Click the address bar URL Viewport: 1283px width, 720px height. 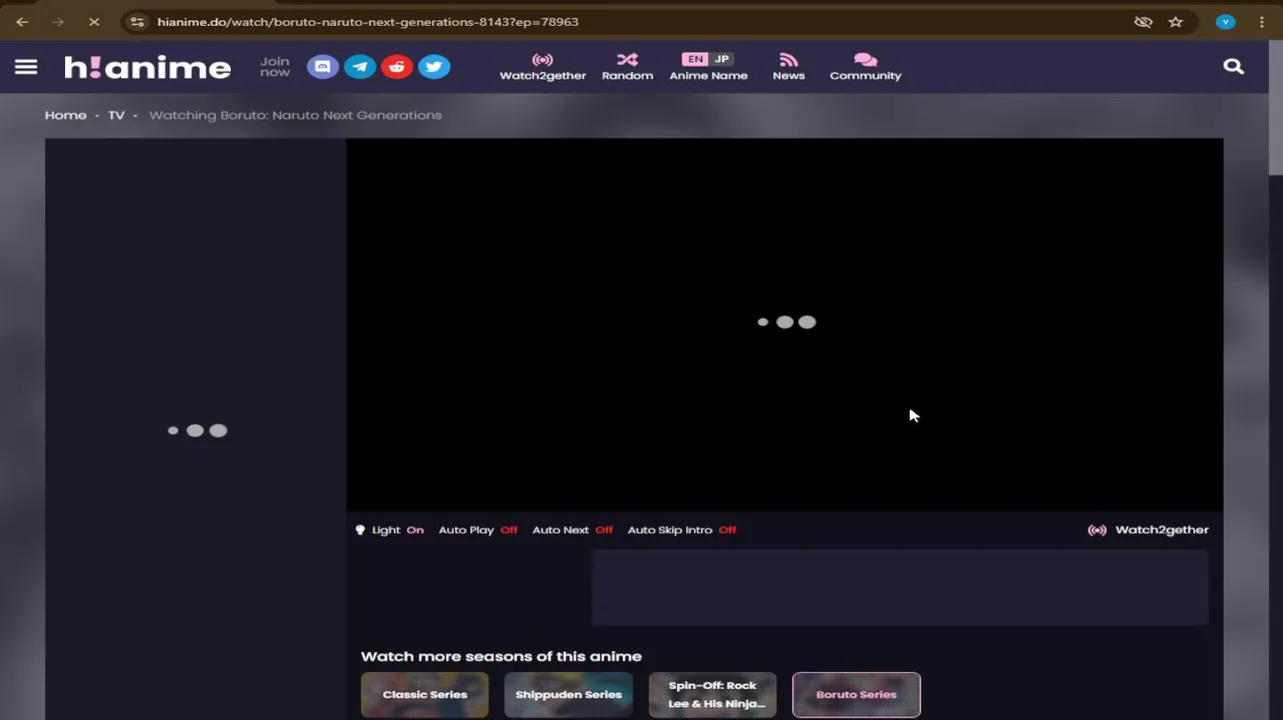368,22
